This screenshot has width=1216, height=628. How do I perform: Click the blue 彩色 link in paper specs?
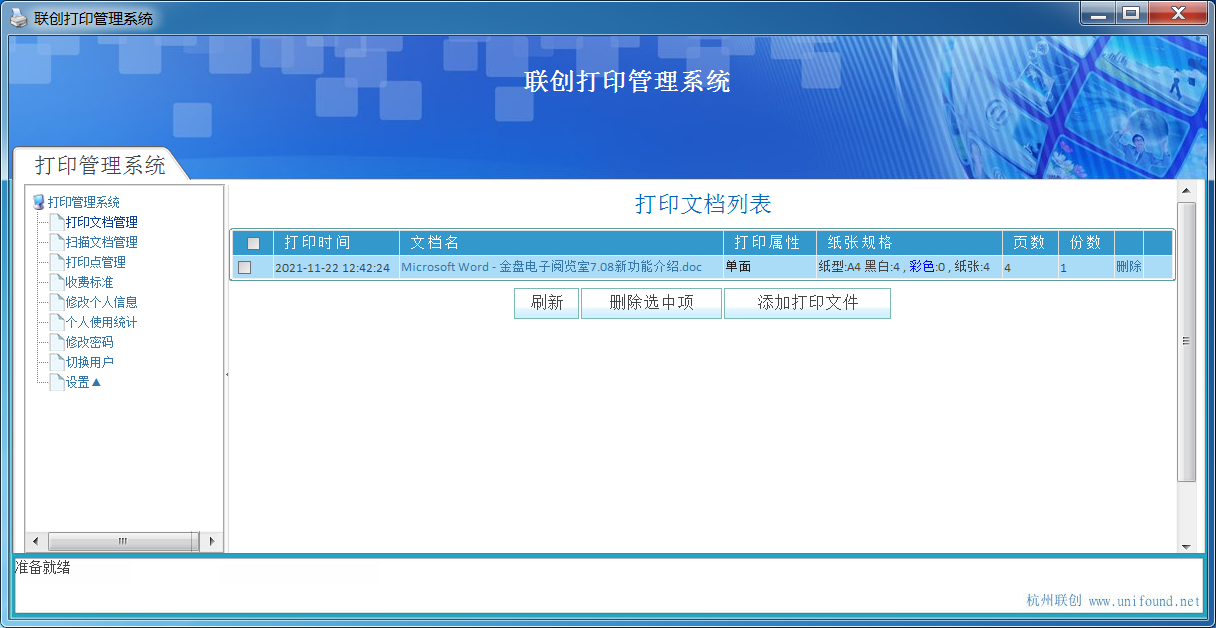click(x=921, y=267)
